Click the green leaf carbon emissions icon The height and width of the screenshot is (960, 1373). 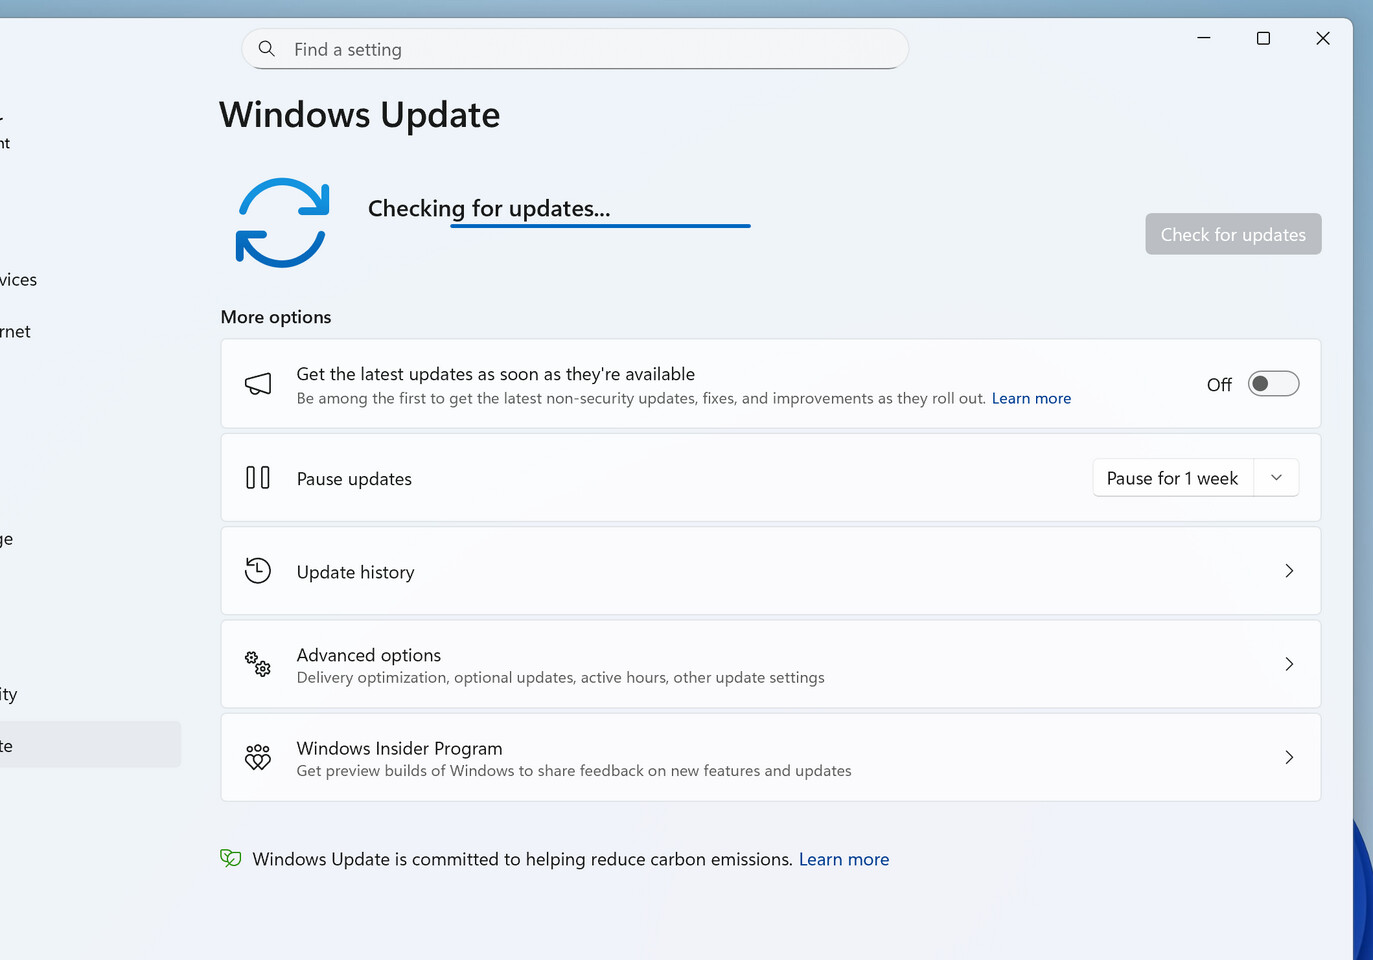coord(230,858)
